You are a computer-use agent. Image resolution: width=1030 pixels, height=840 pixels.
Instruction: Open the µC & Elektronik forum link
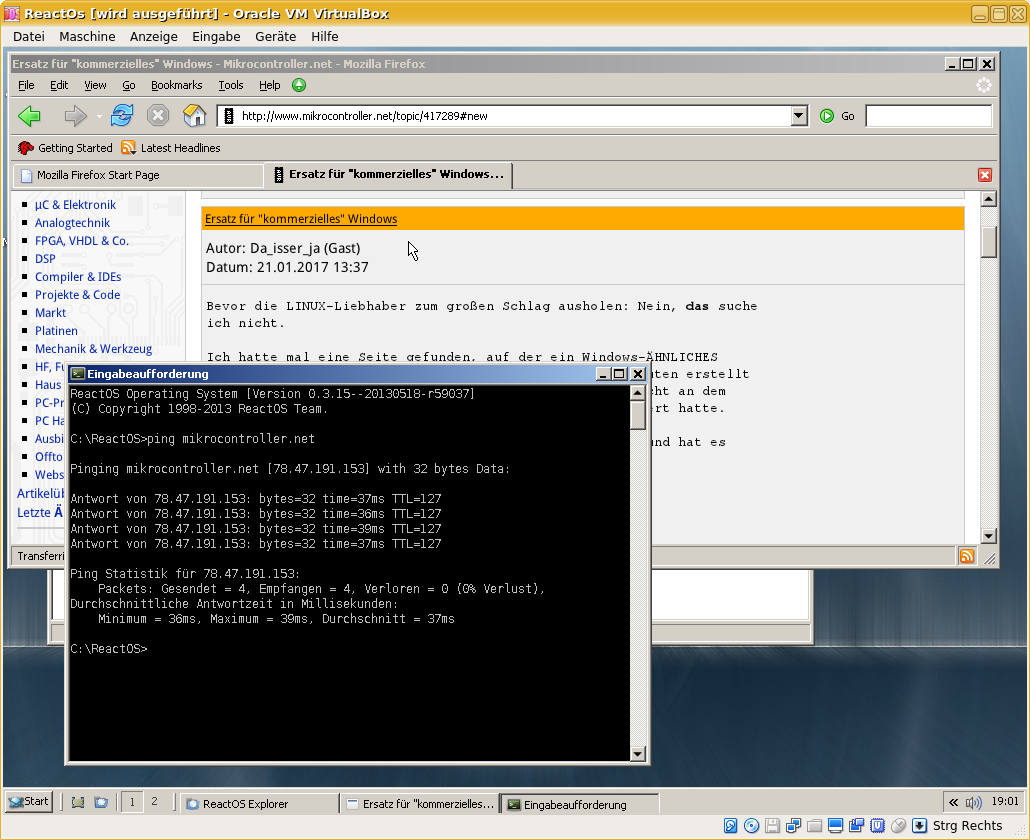[75, 205]
